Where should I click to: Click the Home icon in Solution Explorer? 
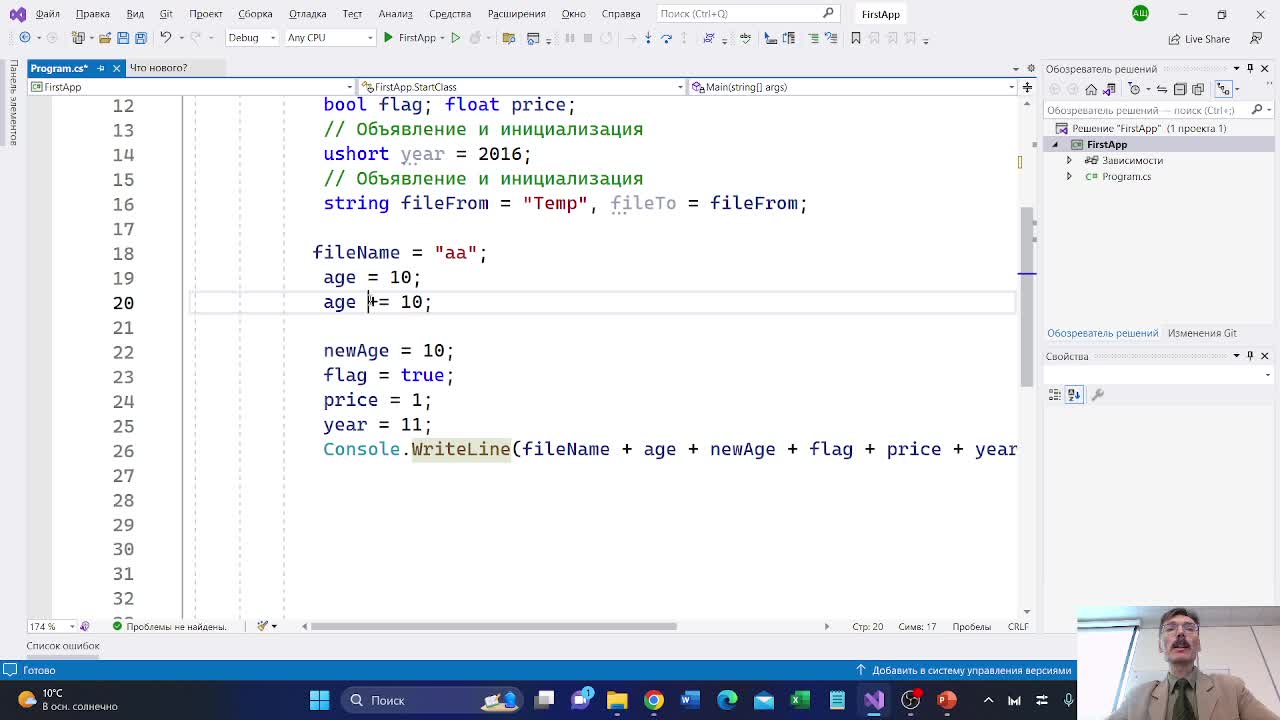pos(1091,89)
